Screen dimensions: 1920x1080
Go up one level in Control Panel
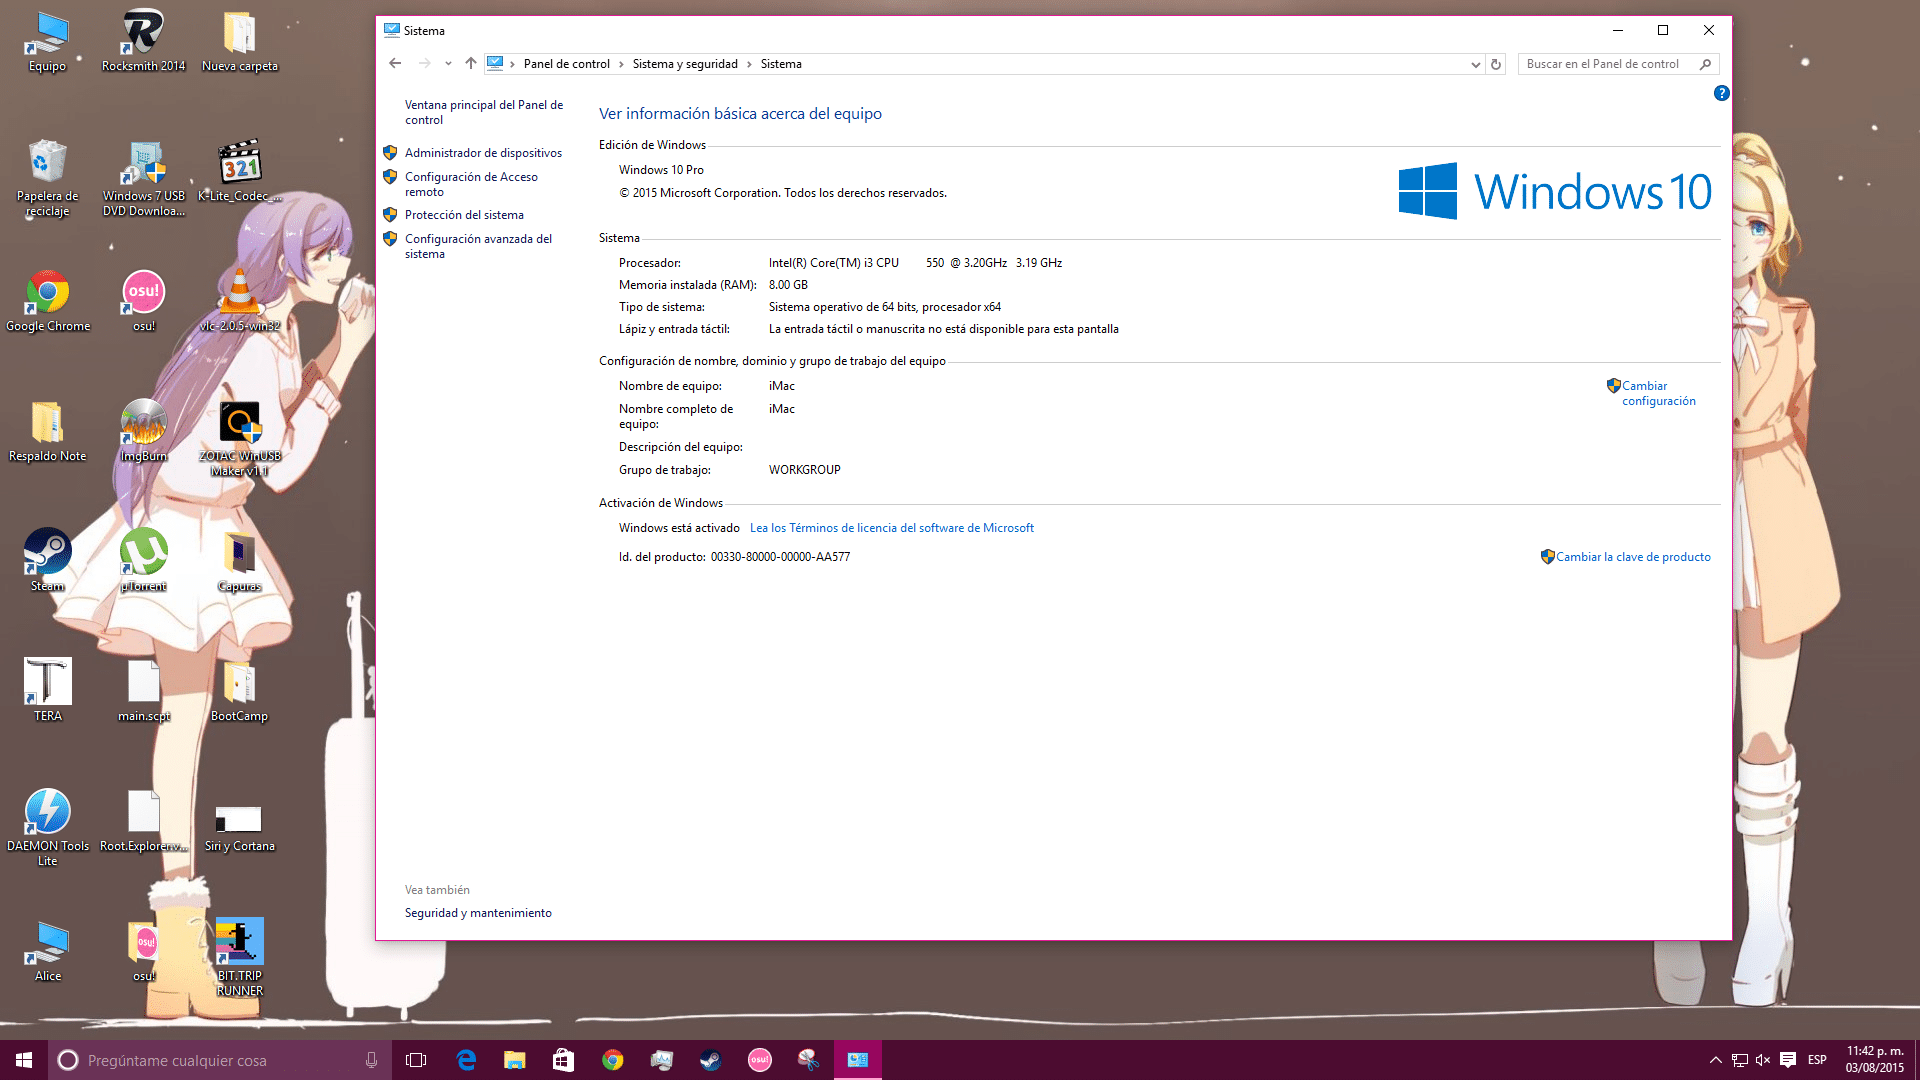pyautogui.click(x=471, y=63)
